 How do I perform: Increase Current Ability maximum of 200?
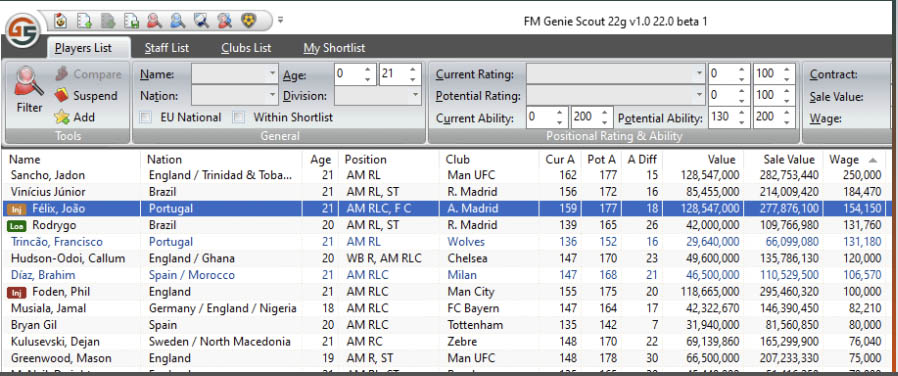pos(604,112)
